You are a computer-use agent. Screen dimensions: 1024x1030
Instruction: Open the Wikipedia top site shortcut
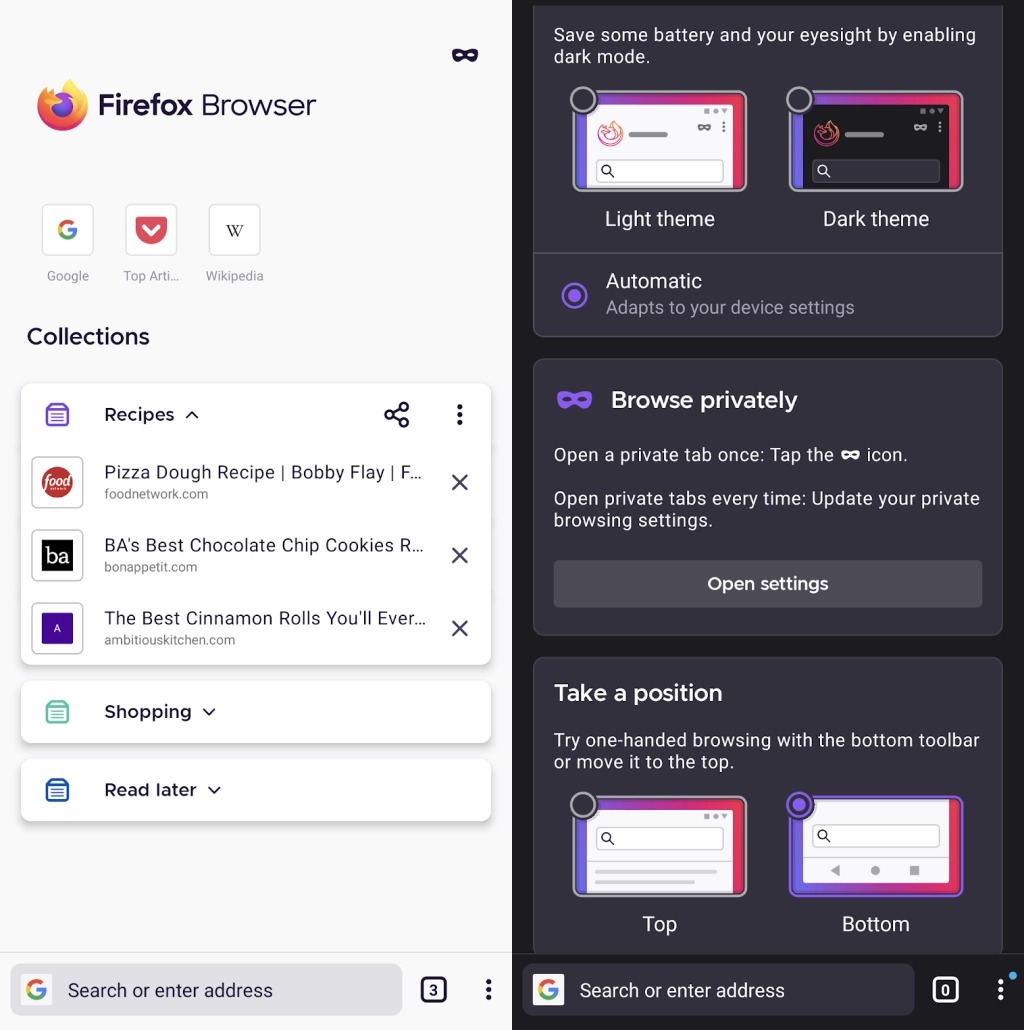[x=234, y=230]
